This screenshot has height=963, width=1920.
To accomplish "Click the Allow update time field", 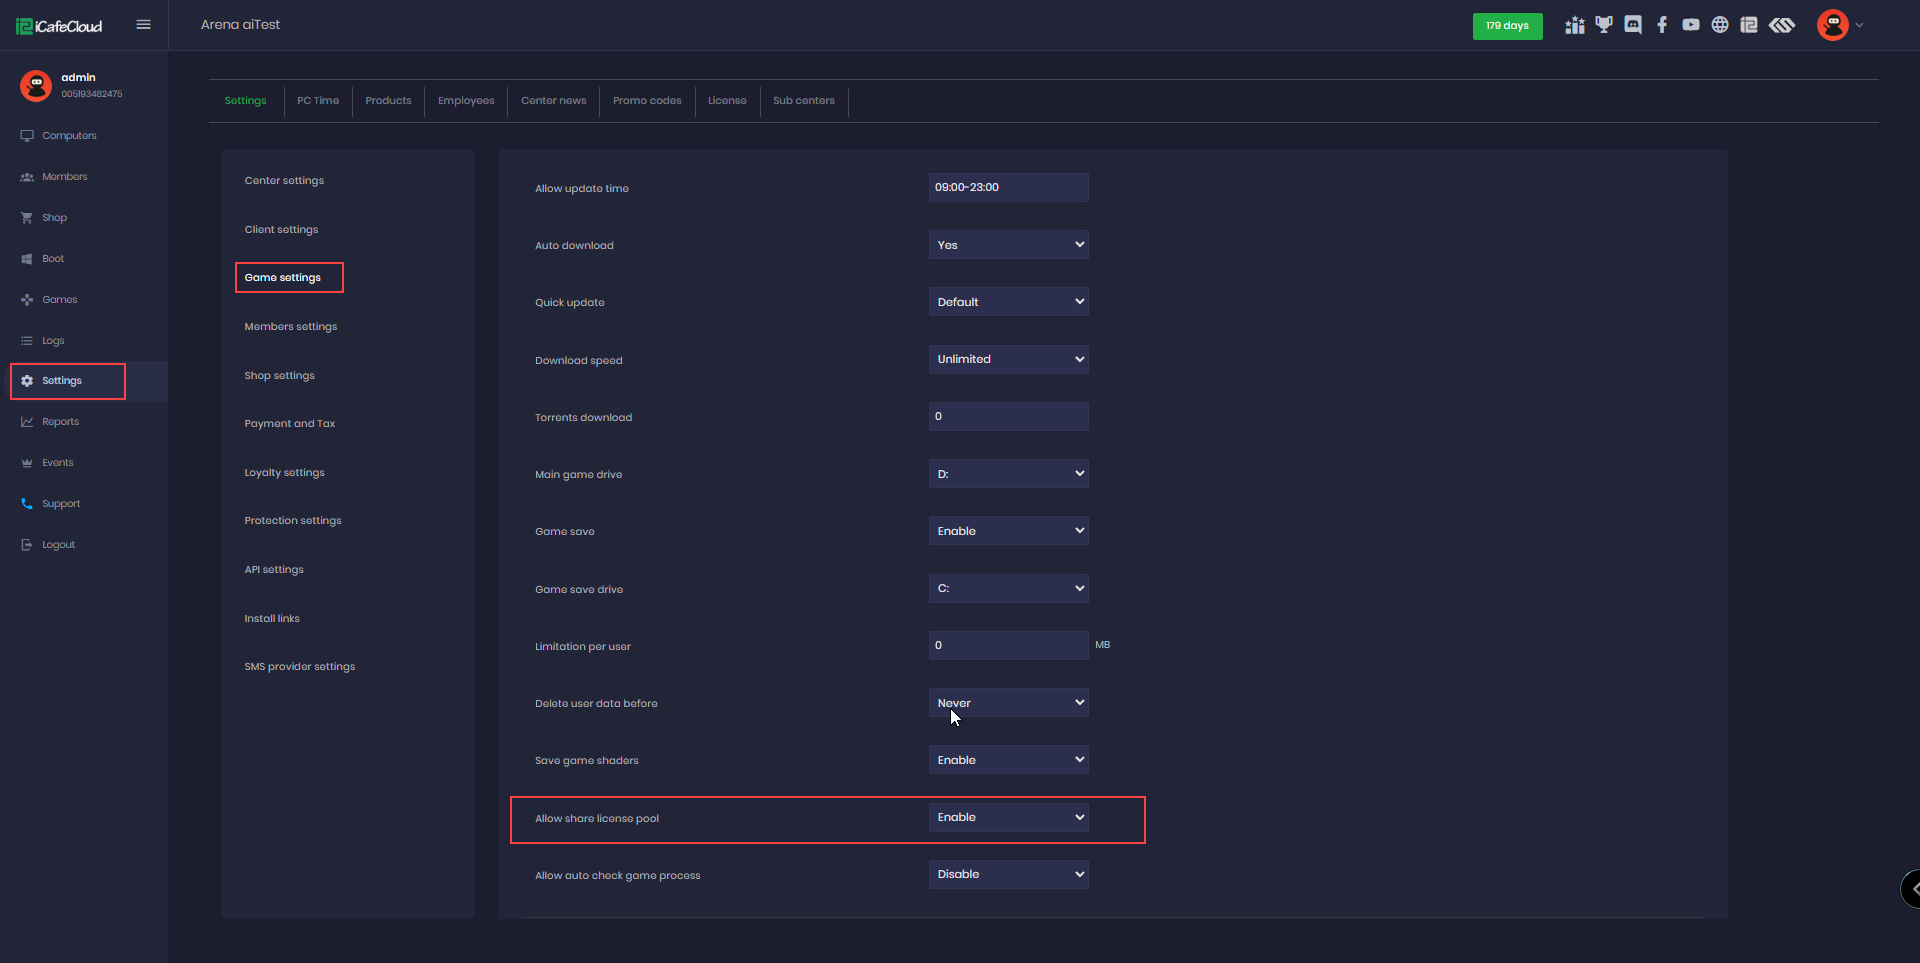I will point(1008,188).
